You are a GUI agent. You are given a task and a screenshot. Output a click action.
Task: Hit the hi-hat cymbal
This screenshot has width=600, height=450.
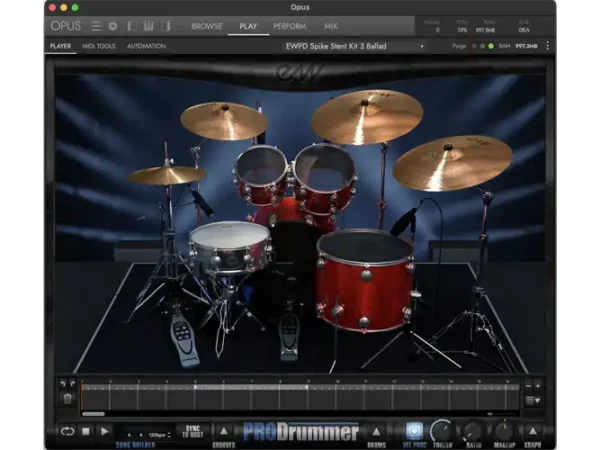[166, 176]
